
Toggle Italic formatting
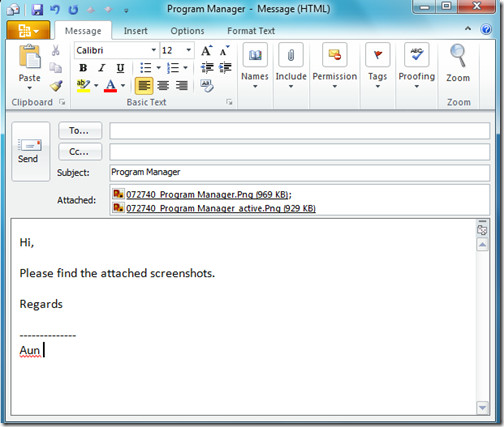point(102,68)
